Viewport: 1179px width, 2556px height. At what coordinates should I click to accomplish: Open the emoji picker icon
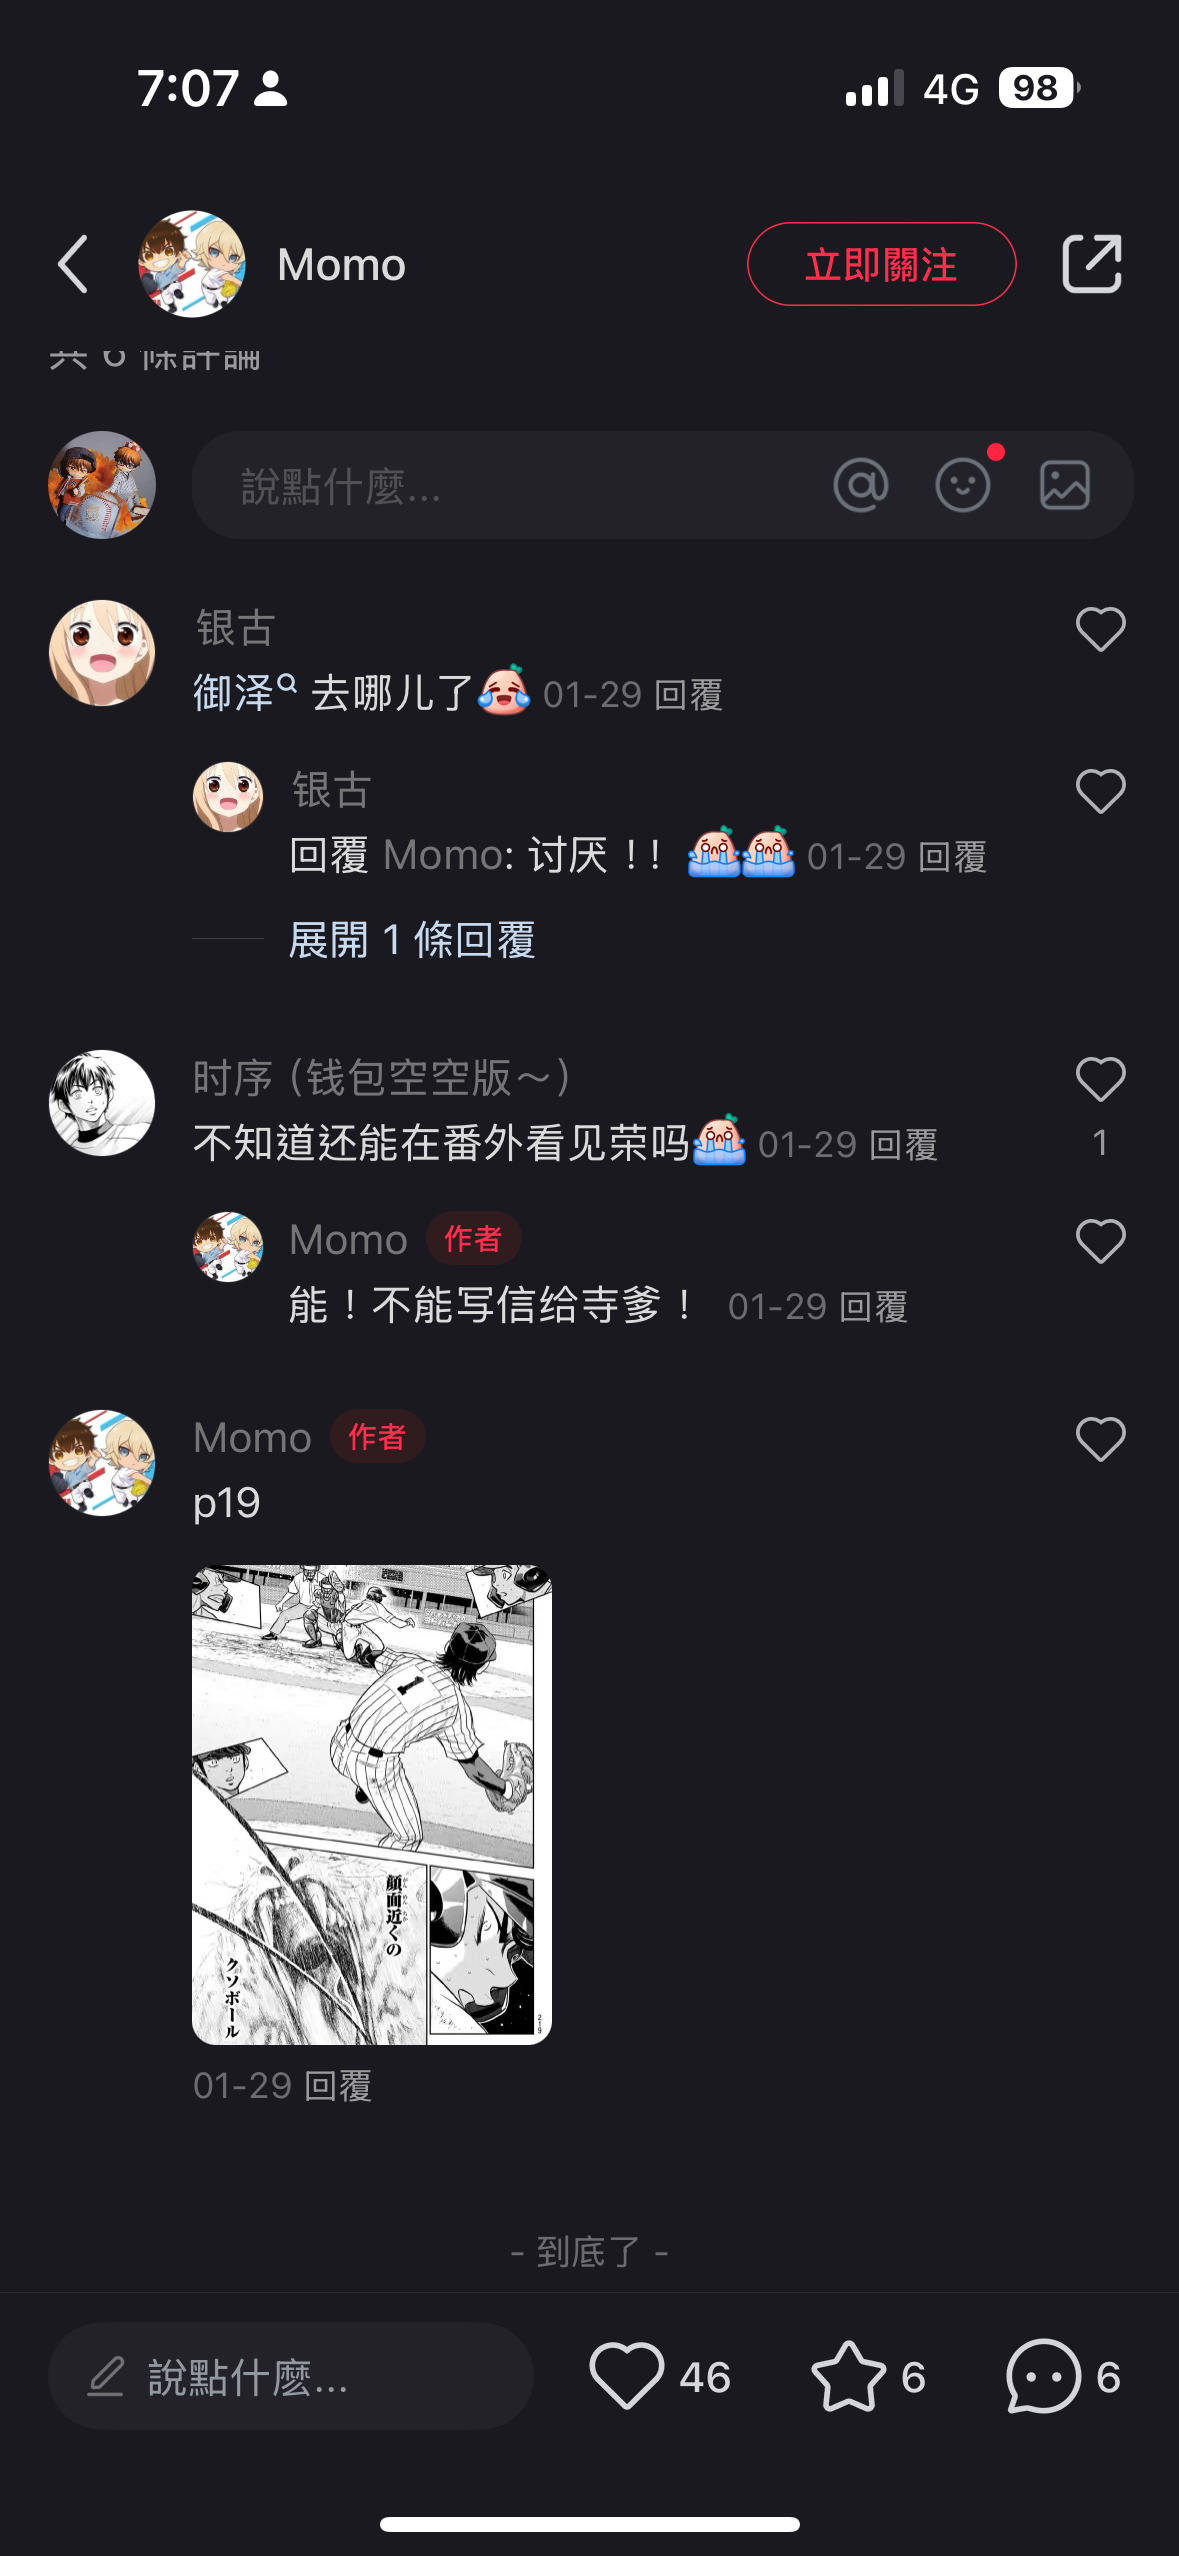(963, 486)
